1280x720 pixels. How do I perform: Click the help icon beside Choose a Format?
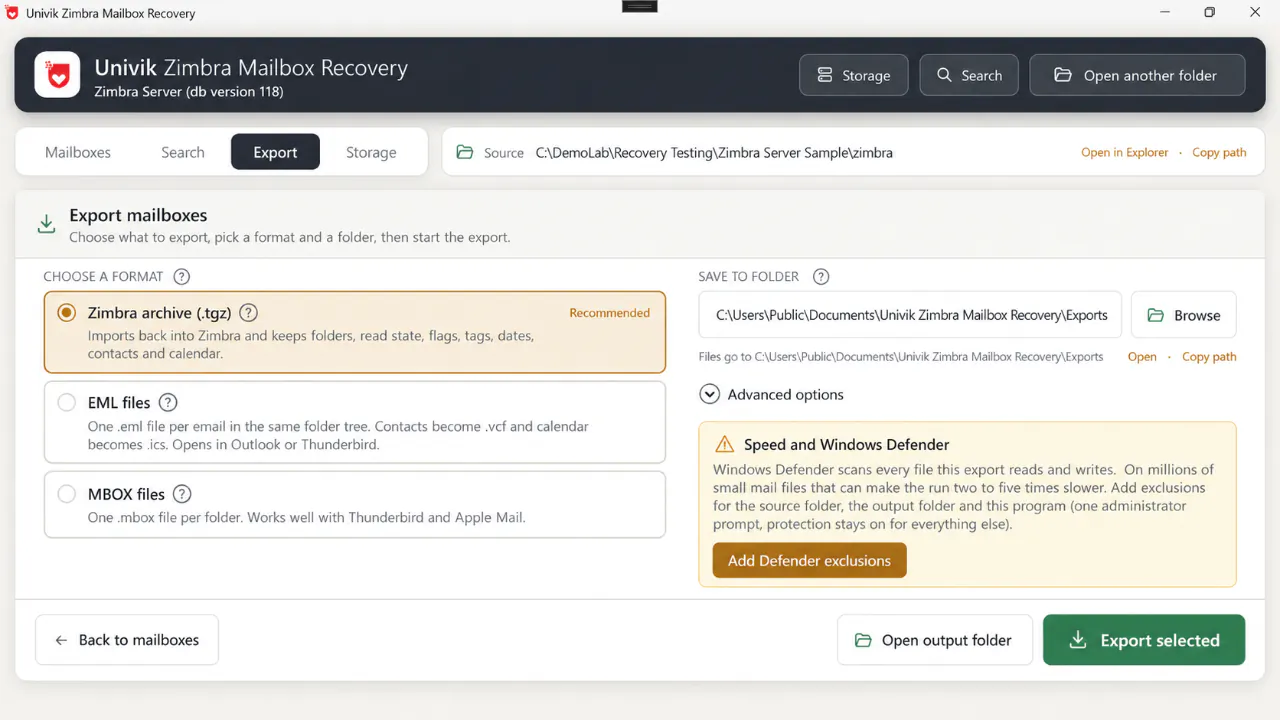[x=181, y=277]
